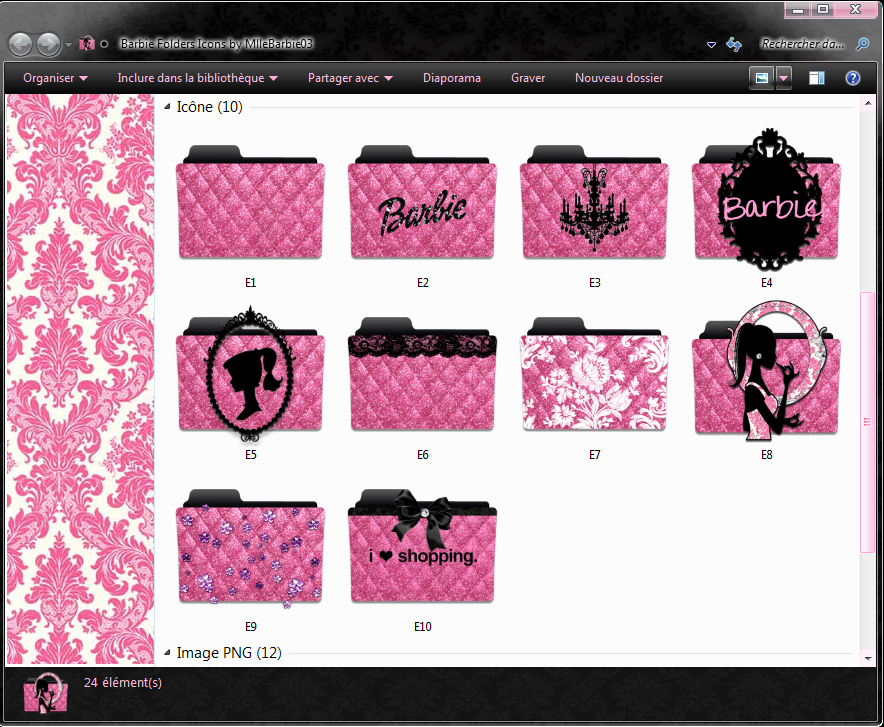The width and height of the screenshot is (884, 727).
Task: Maximize the explorer window
Action: [x=823, y=9]
